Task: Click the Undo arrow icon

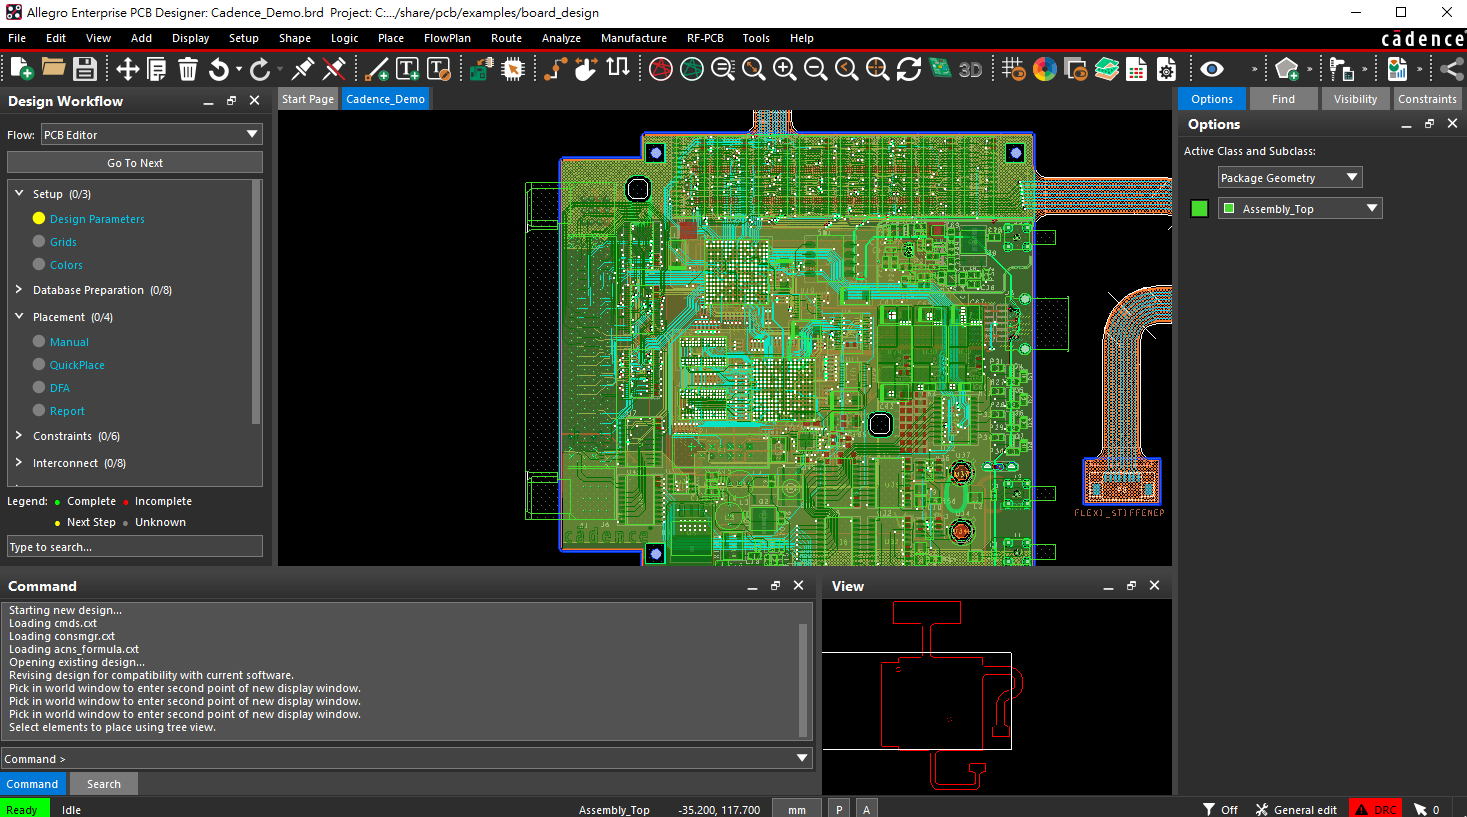Action: 219,68
